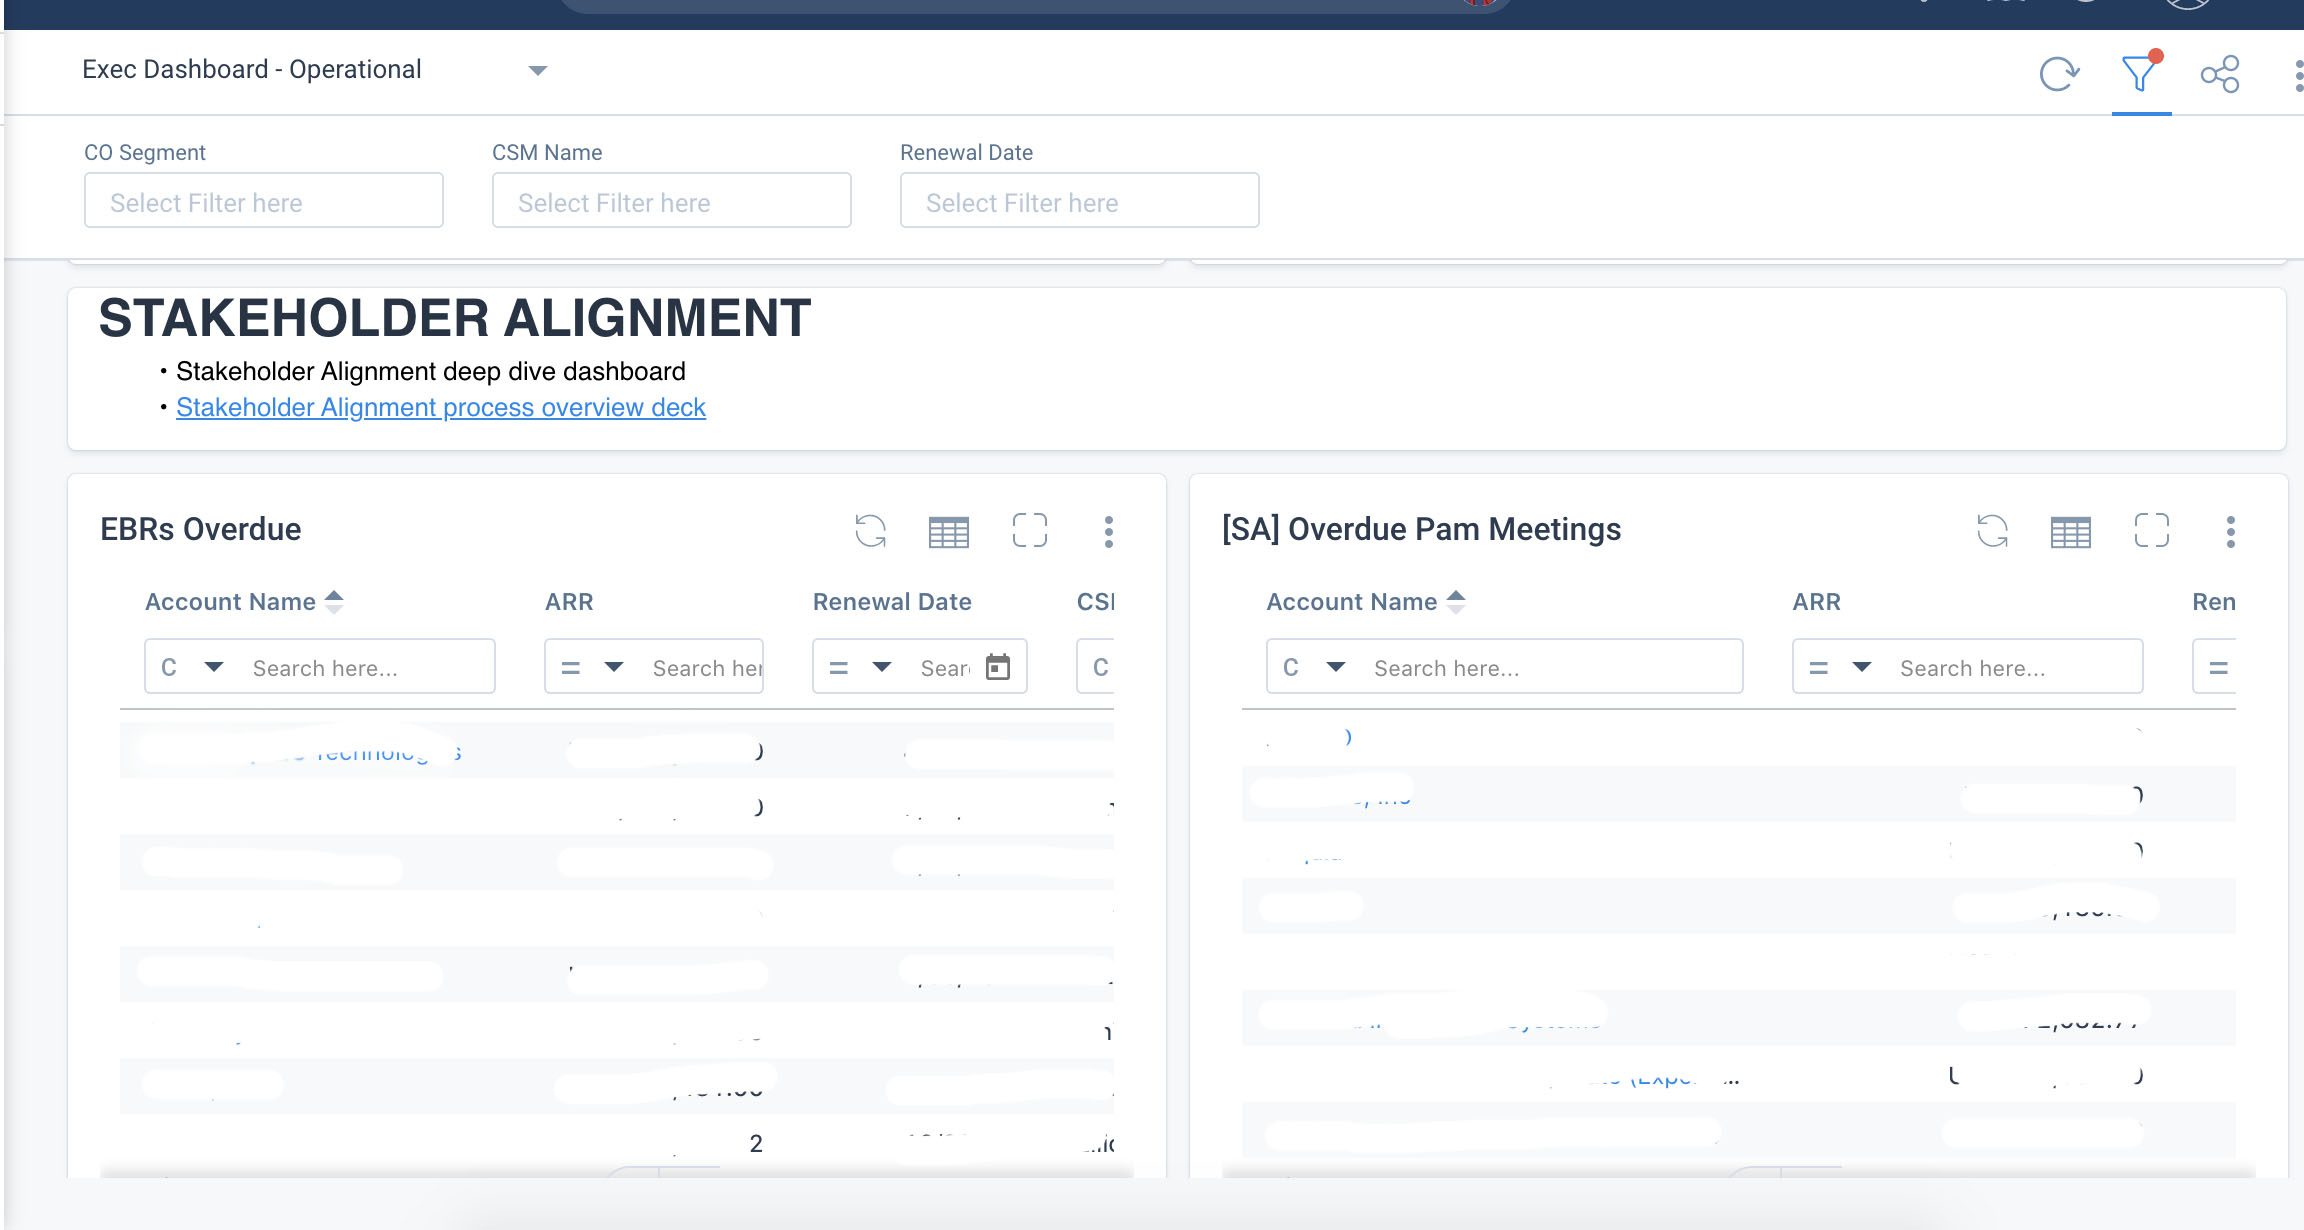Refresh the Overdue Pam Meetings widget
Image resolution: width=2304 pixels, height=1230 pixels.
tap(1992, 531)
